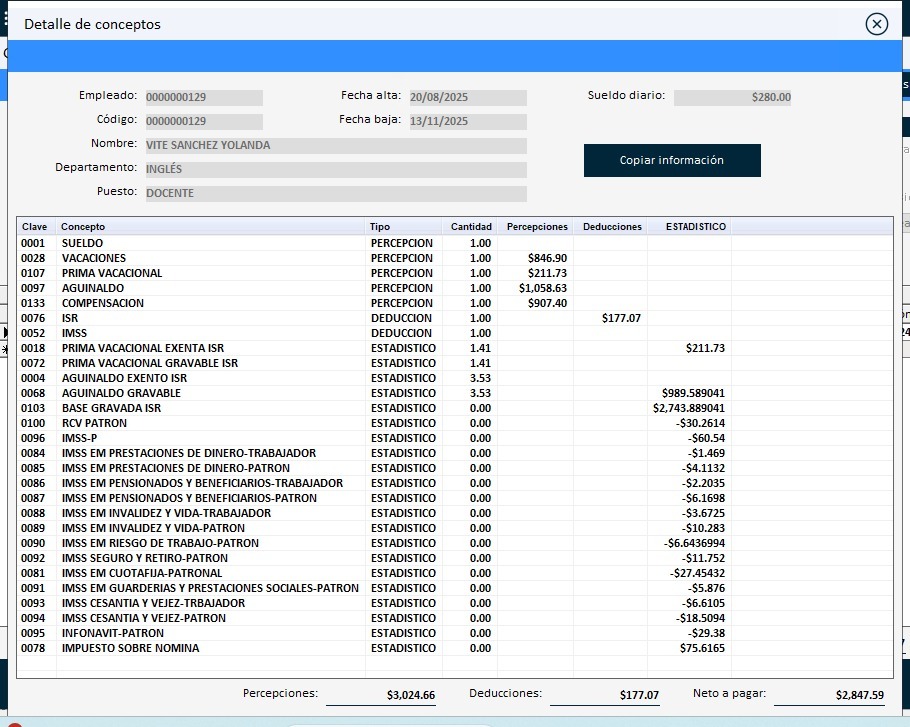Click the Empleado number field
This screenshot has width=910, height=727.
pos(204,98)
